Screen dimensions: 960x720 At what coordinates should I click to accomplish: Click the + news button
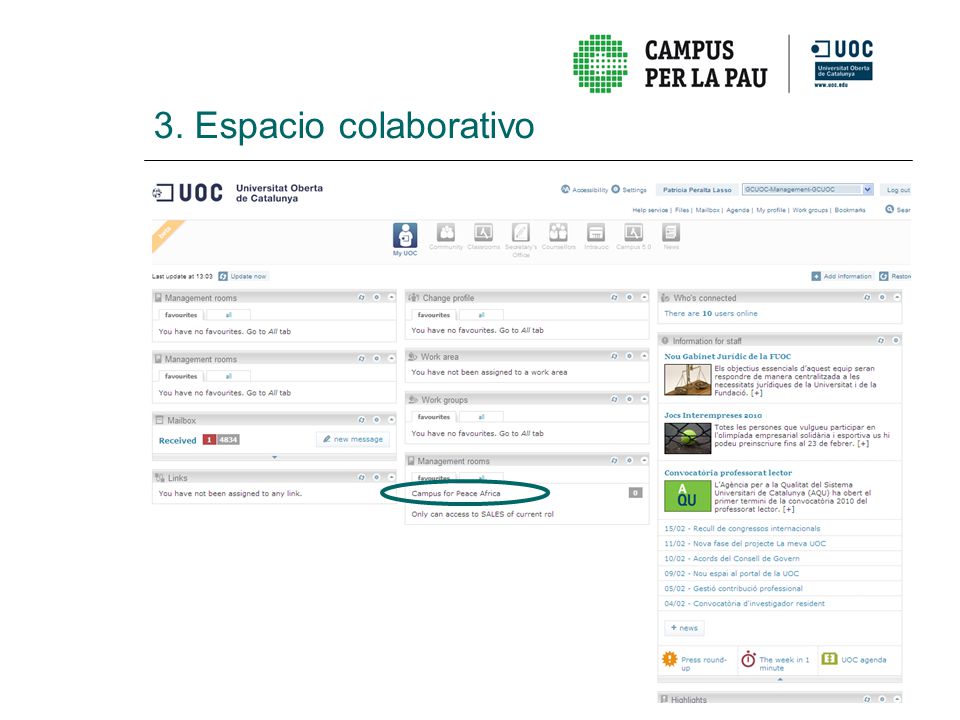pyautogui.click(x=684, y=628)
